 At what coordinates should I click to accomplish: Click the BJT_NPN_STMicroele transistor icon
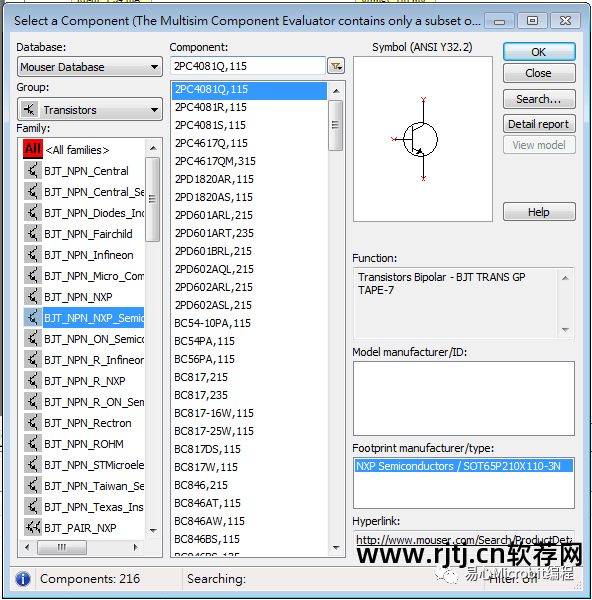[x=33, y=465]
